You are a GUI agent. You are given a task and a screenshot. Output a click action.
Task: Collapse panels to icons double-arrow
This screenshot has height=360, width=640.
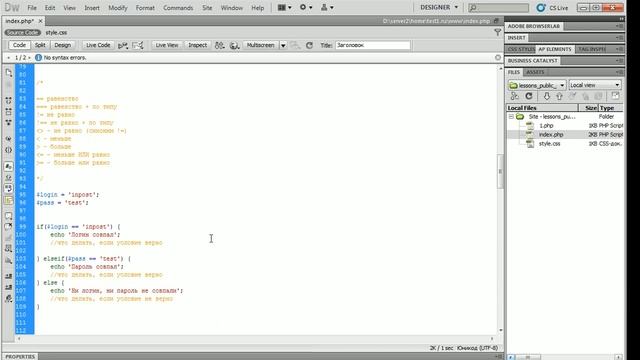[621, 19]
